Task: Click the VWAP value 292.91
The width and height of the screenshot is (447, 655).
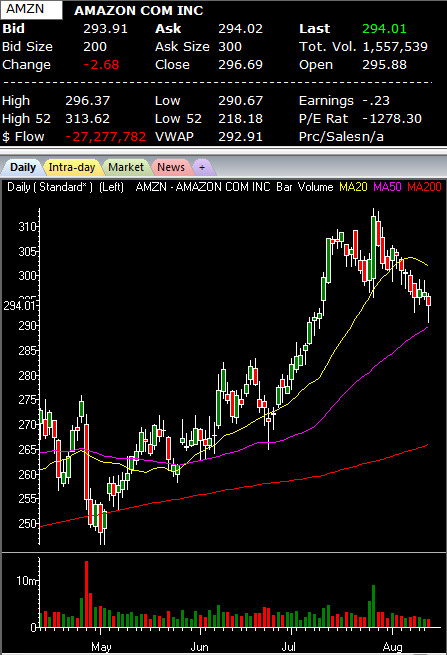Action: tap(240, 137)
